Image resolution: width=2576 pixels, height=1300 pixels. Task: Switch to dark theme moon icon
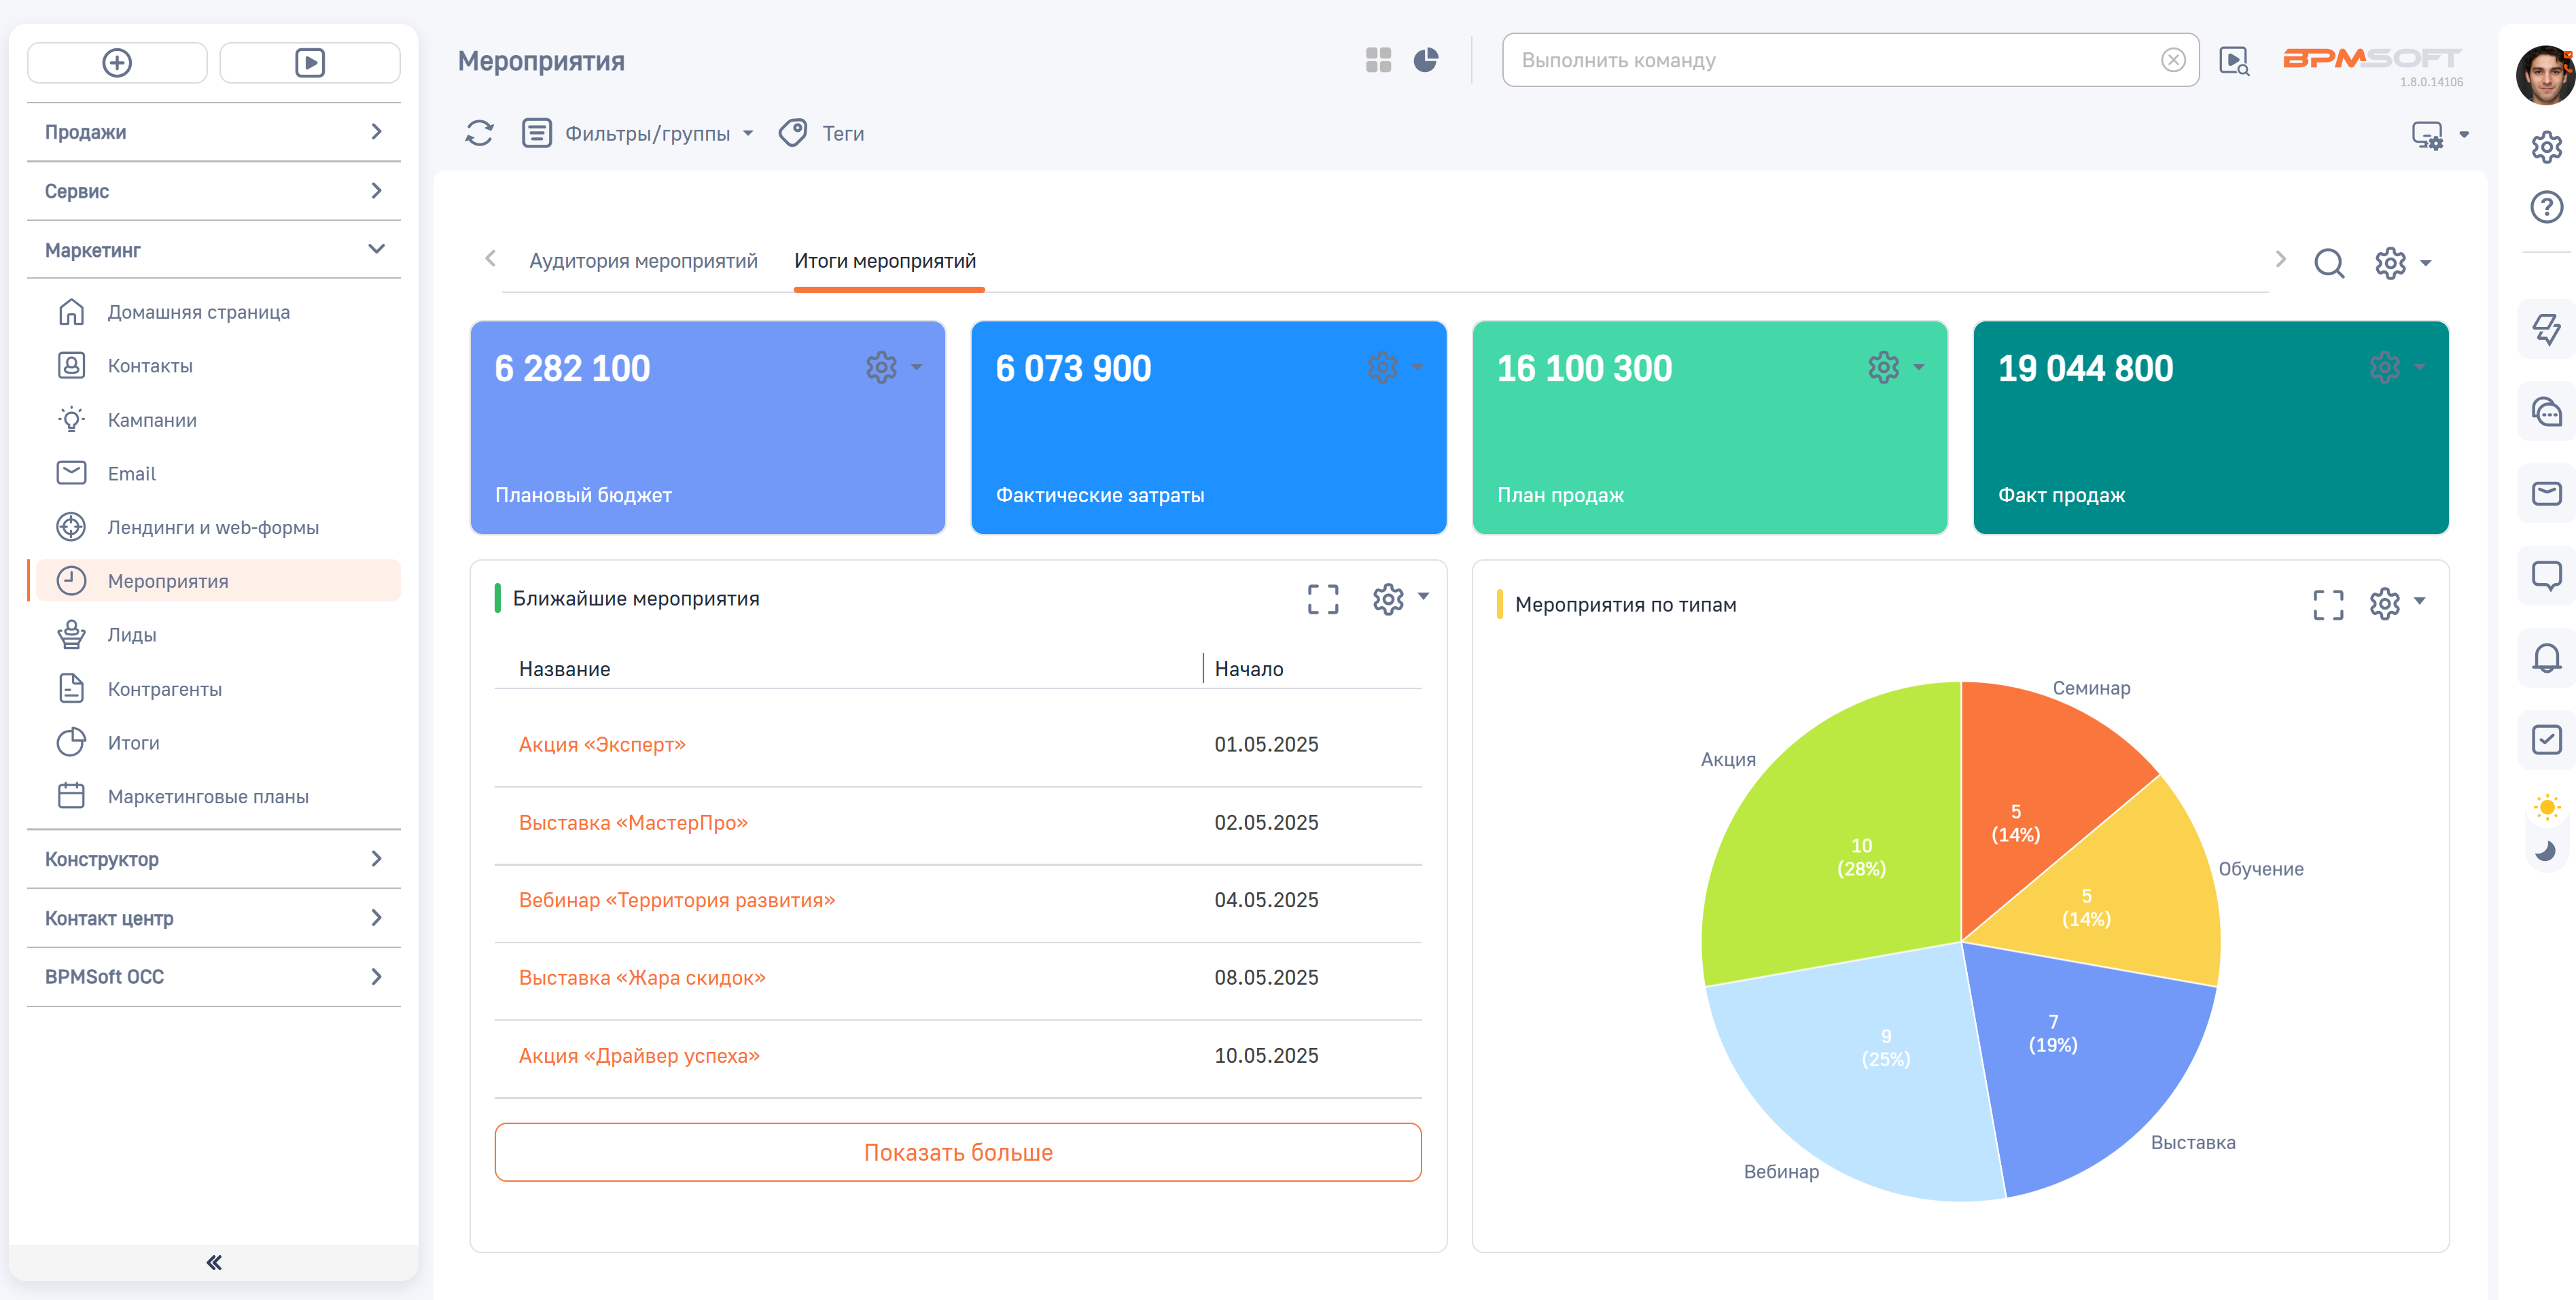[x=2546, y=851]
